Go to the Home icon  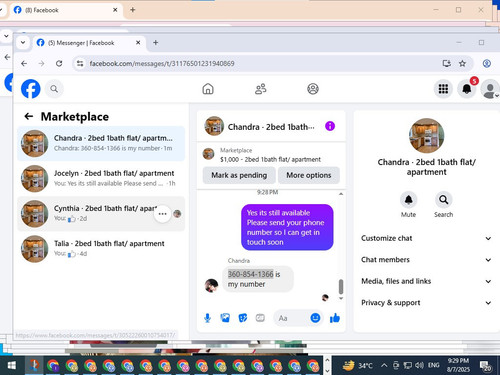point(208,89)
